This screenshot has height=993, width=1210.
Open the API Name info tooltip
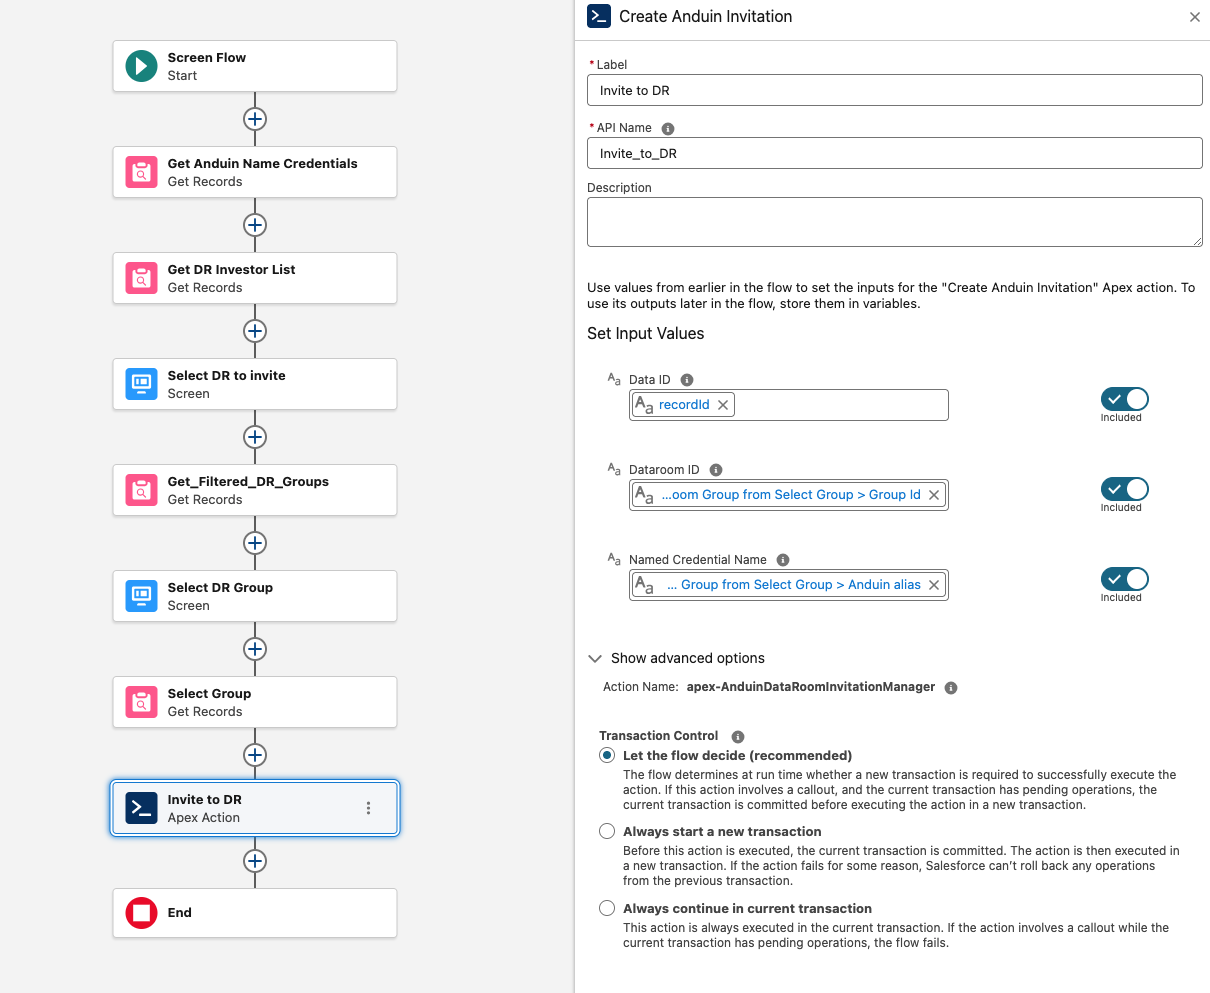coord(668,129)
